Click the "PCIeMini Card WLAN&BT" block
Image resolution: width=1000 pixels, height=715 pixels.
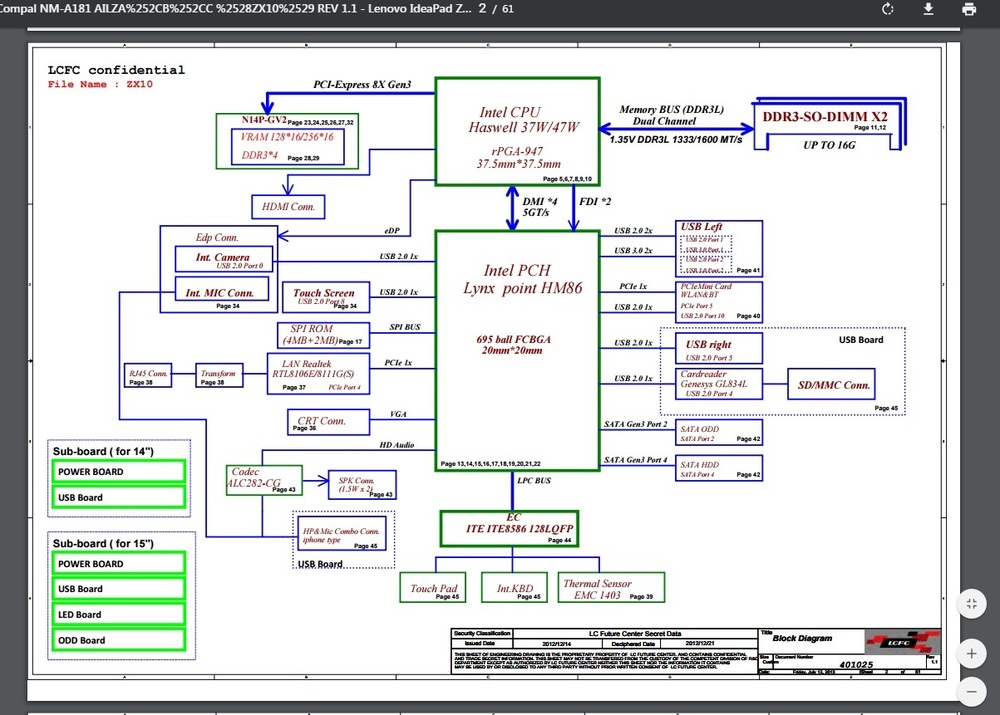719,302
